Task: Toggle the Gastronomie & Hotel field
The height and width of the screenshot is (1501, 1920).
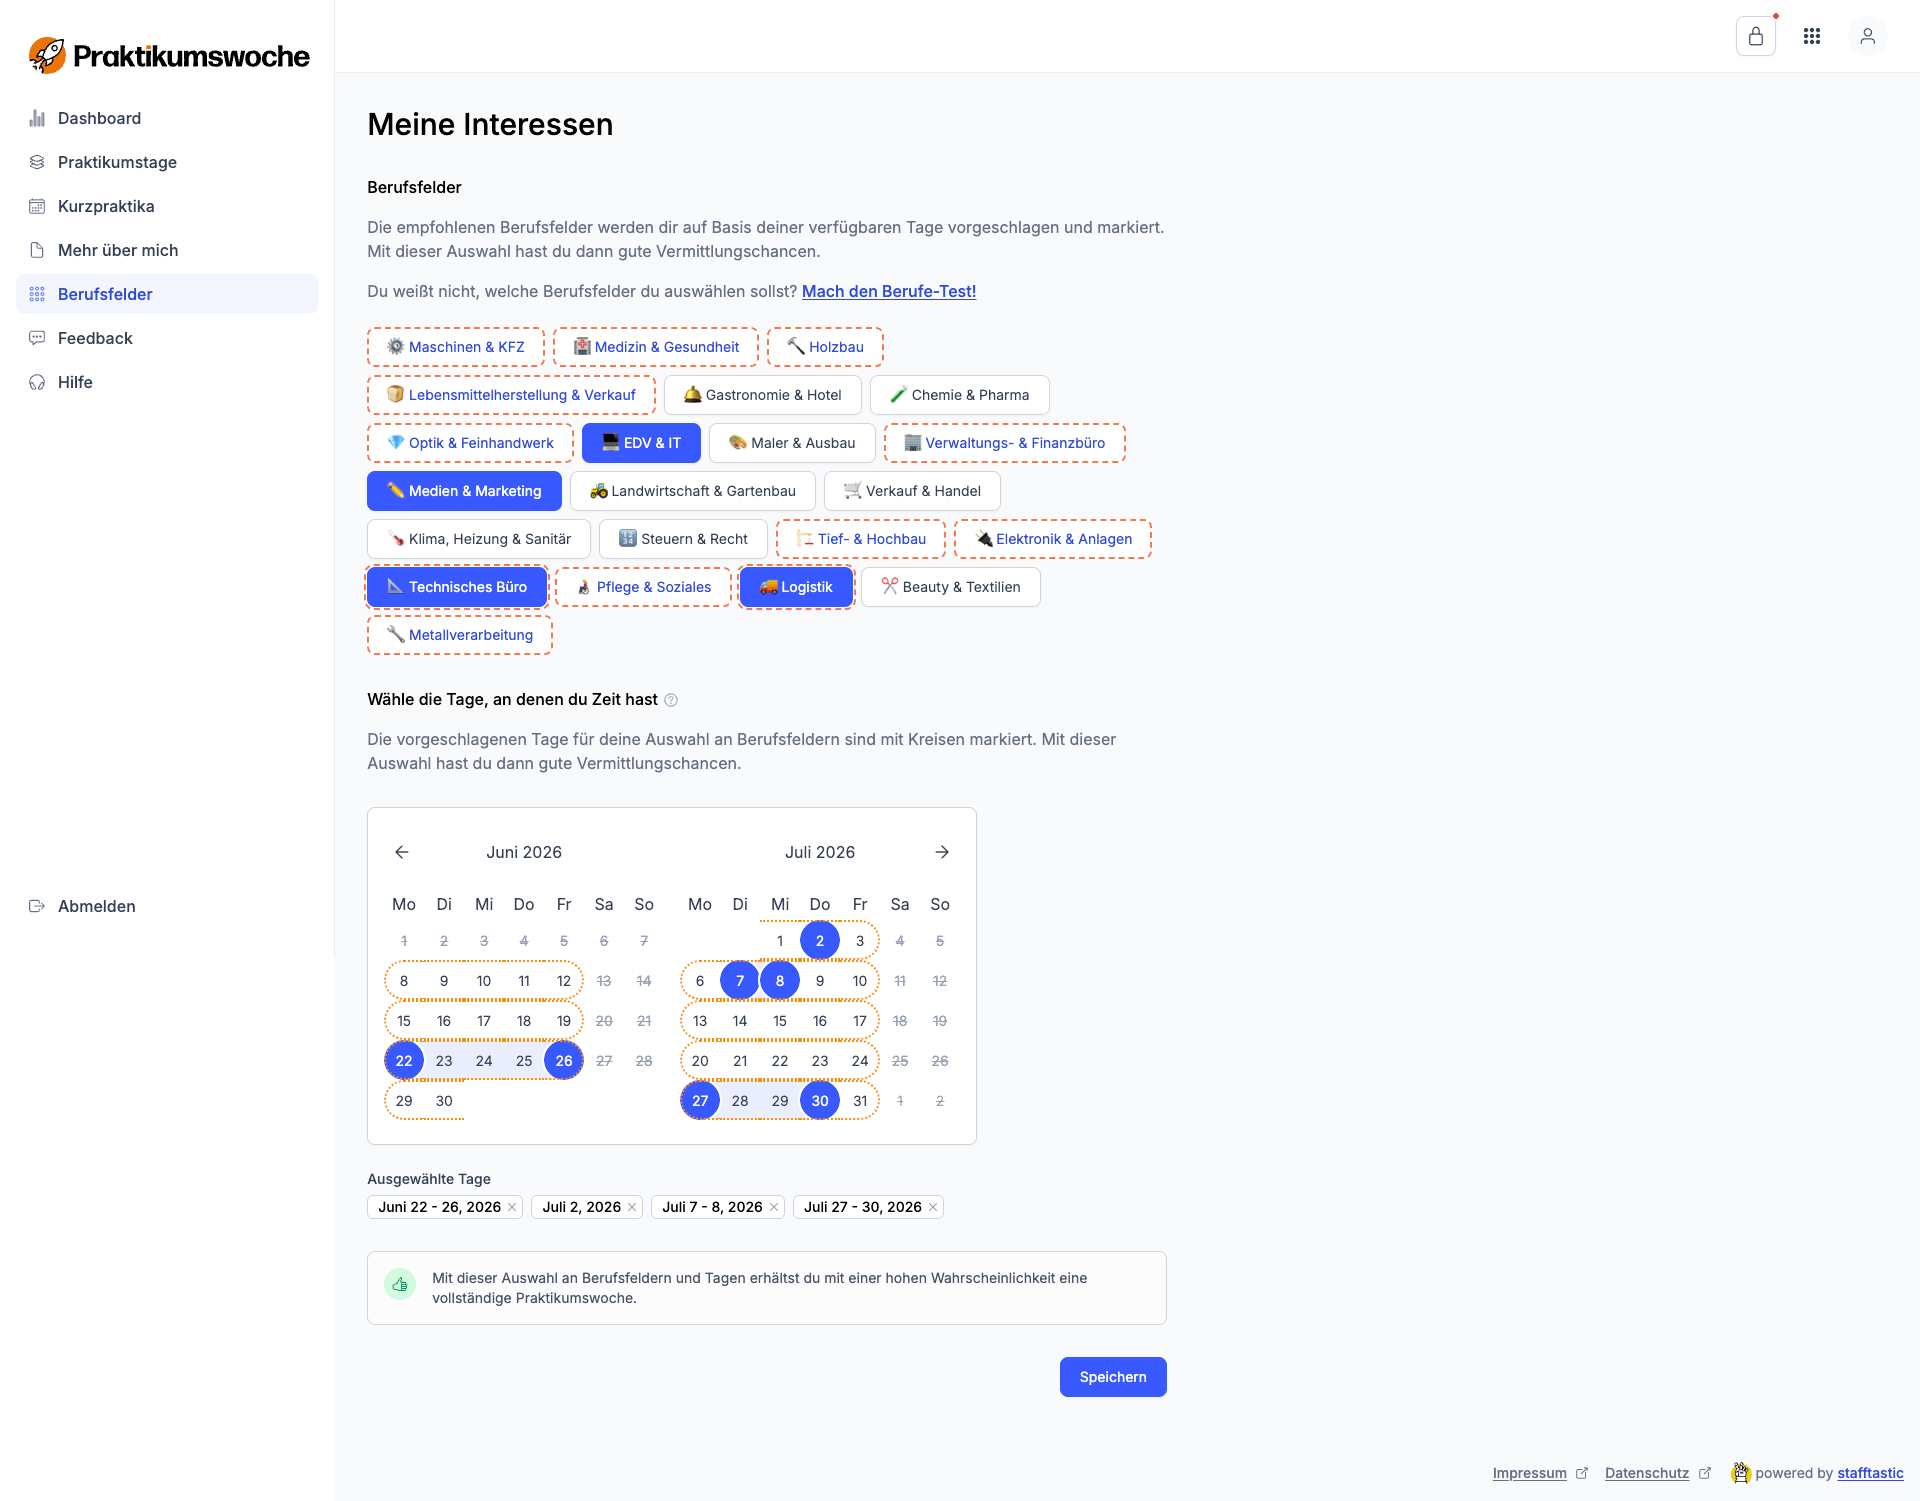Action: pyautogui.click(x=762, y=395)
